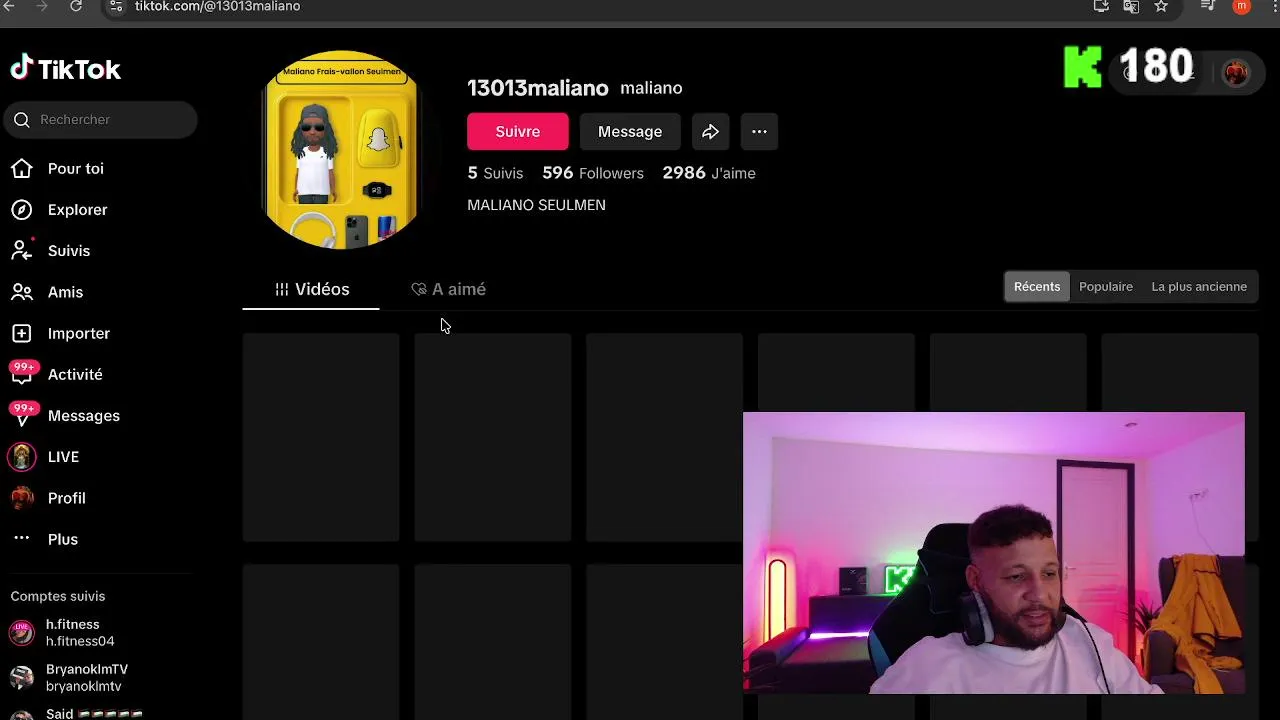
Task: Click the Message button
Action: (x=630, y=132)
